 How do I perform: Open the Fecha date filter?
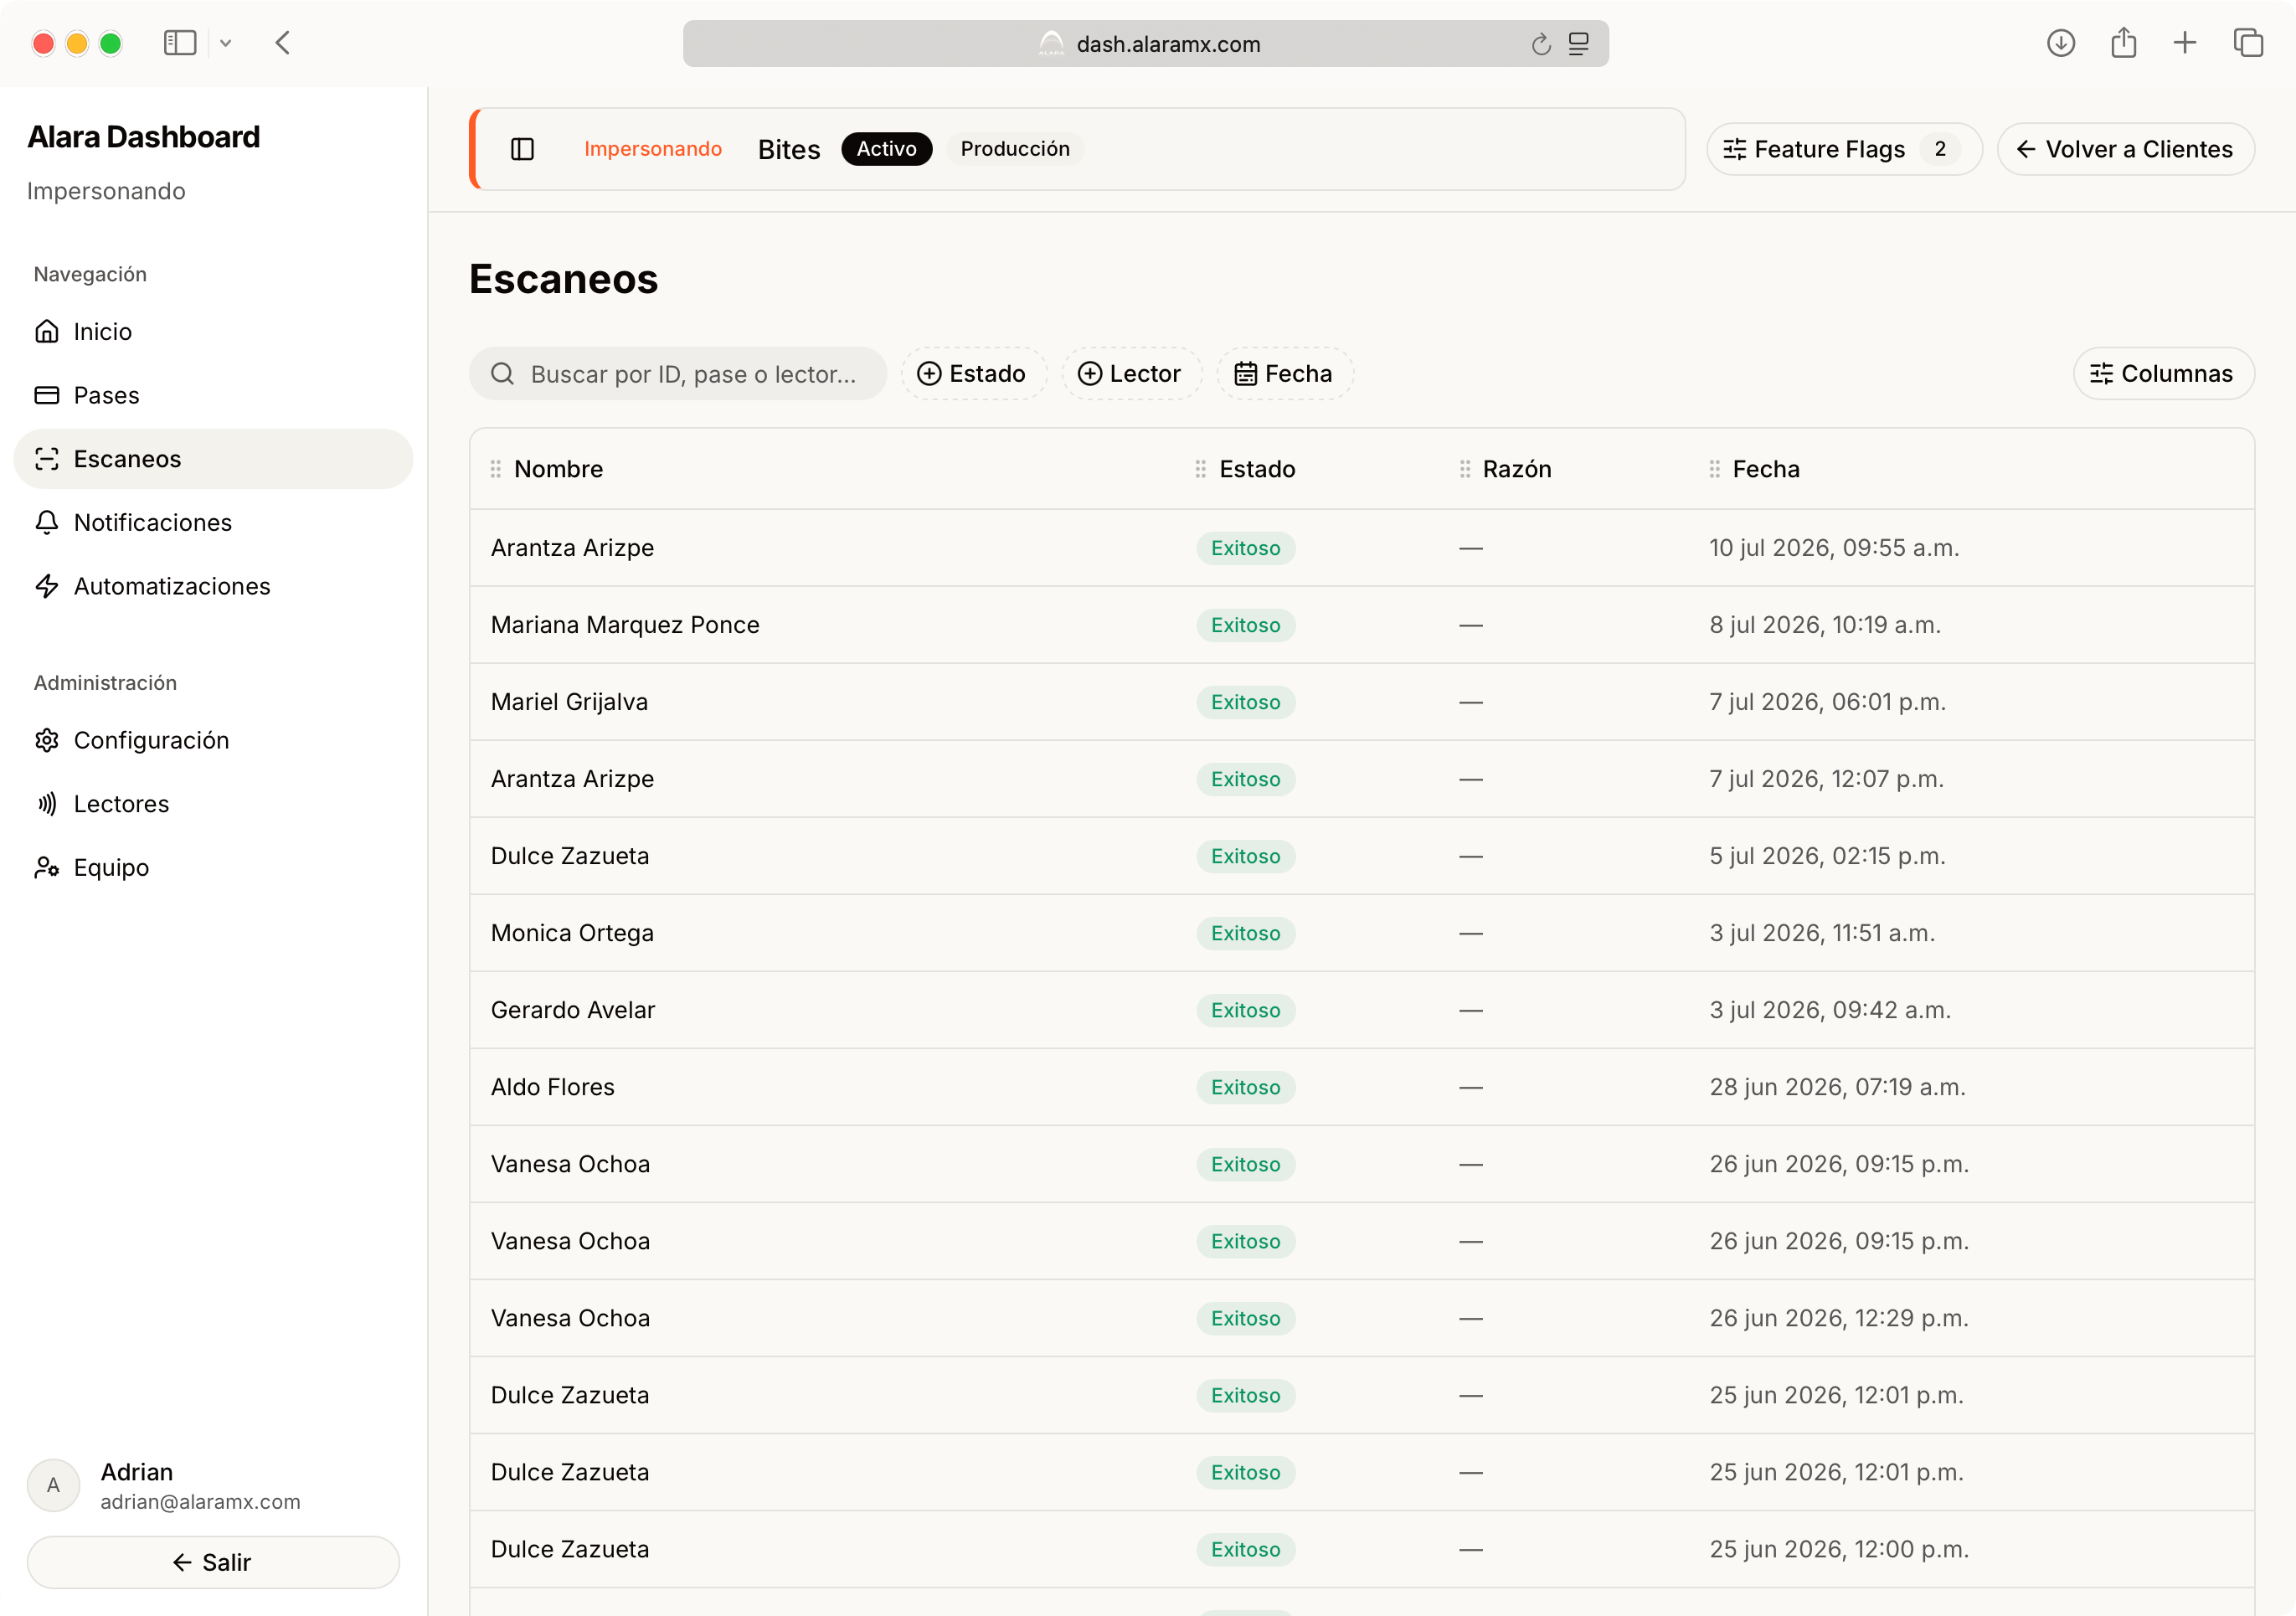1284,374
